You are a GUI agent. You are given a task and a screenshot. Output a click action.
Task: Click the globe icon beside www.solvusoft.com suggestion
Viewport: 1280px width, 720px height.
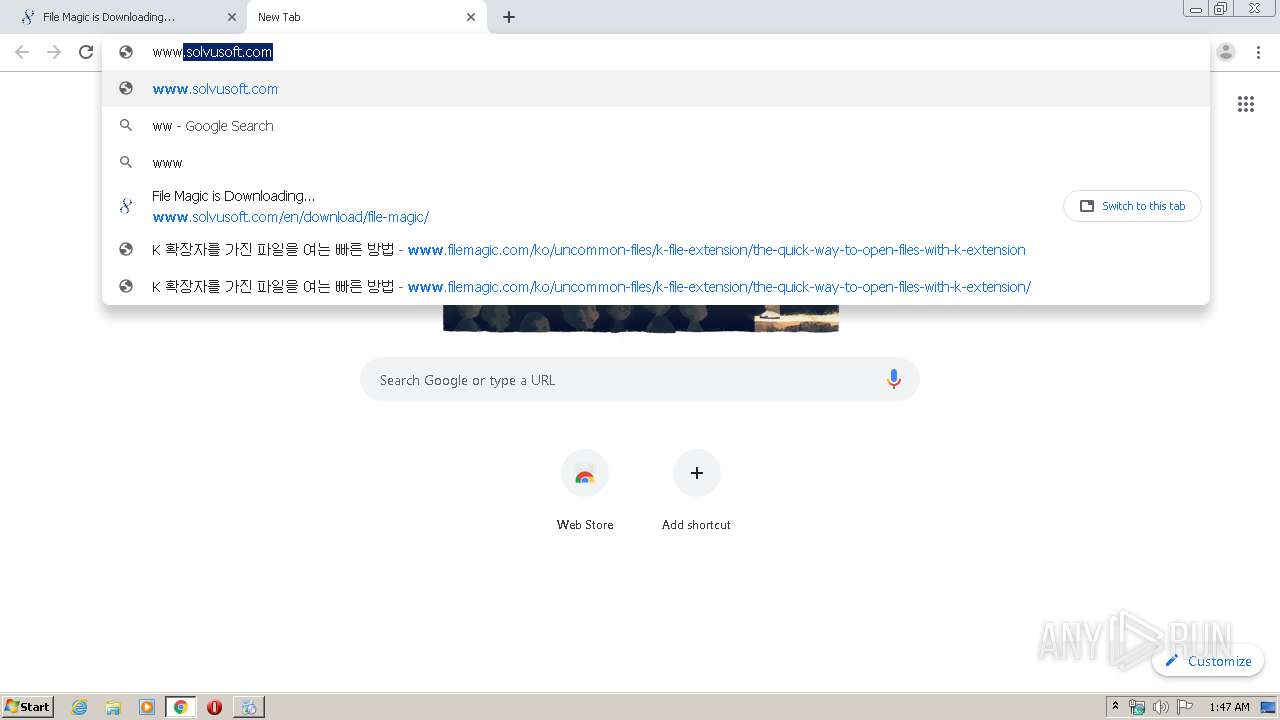tap(126, 88)
